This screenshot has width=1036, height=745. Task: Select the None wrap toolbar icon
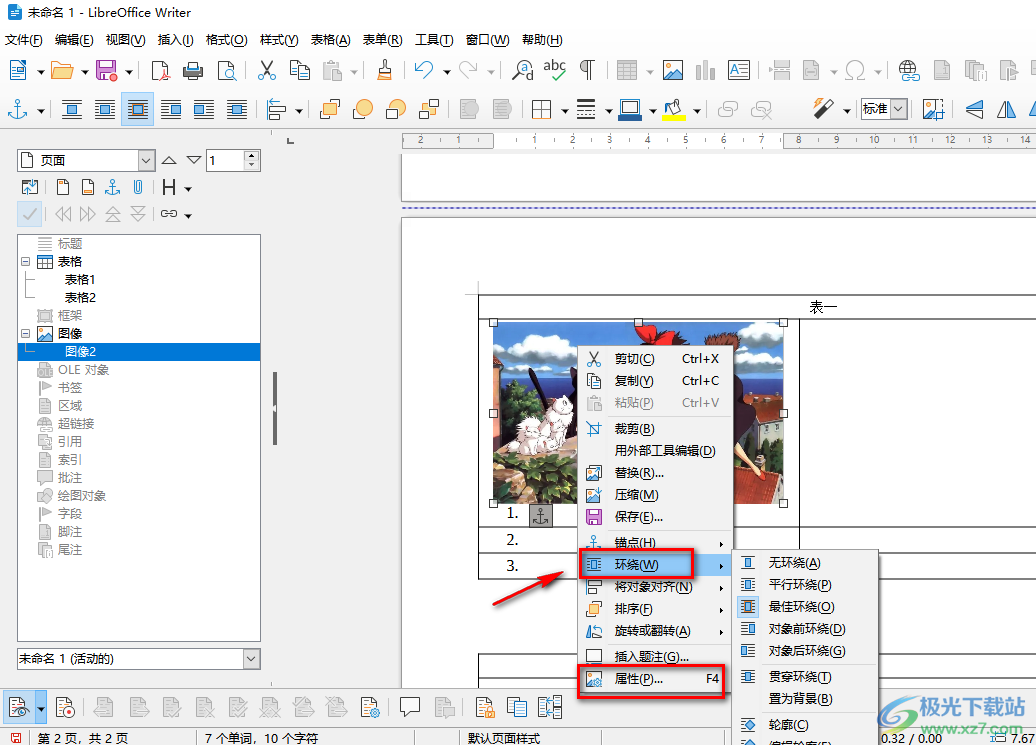point(72,109)
